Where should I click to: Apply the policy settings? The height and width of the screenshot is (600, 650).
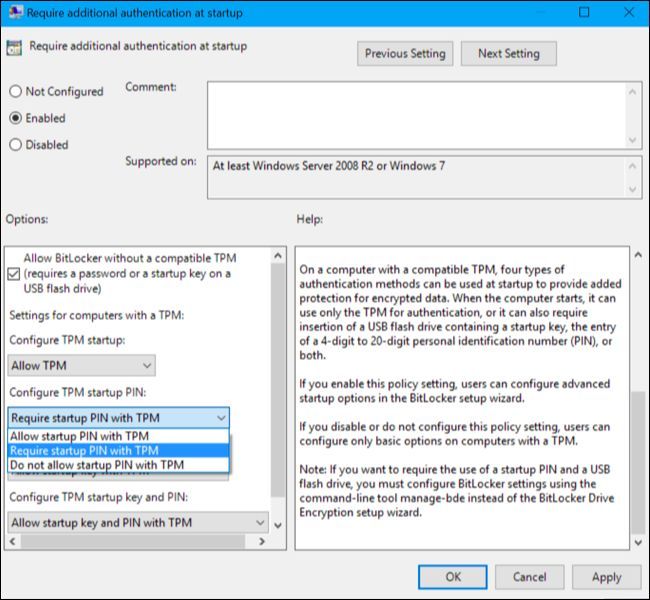tap(606, 577)
